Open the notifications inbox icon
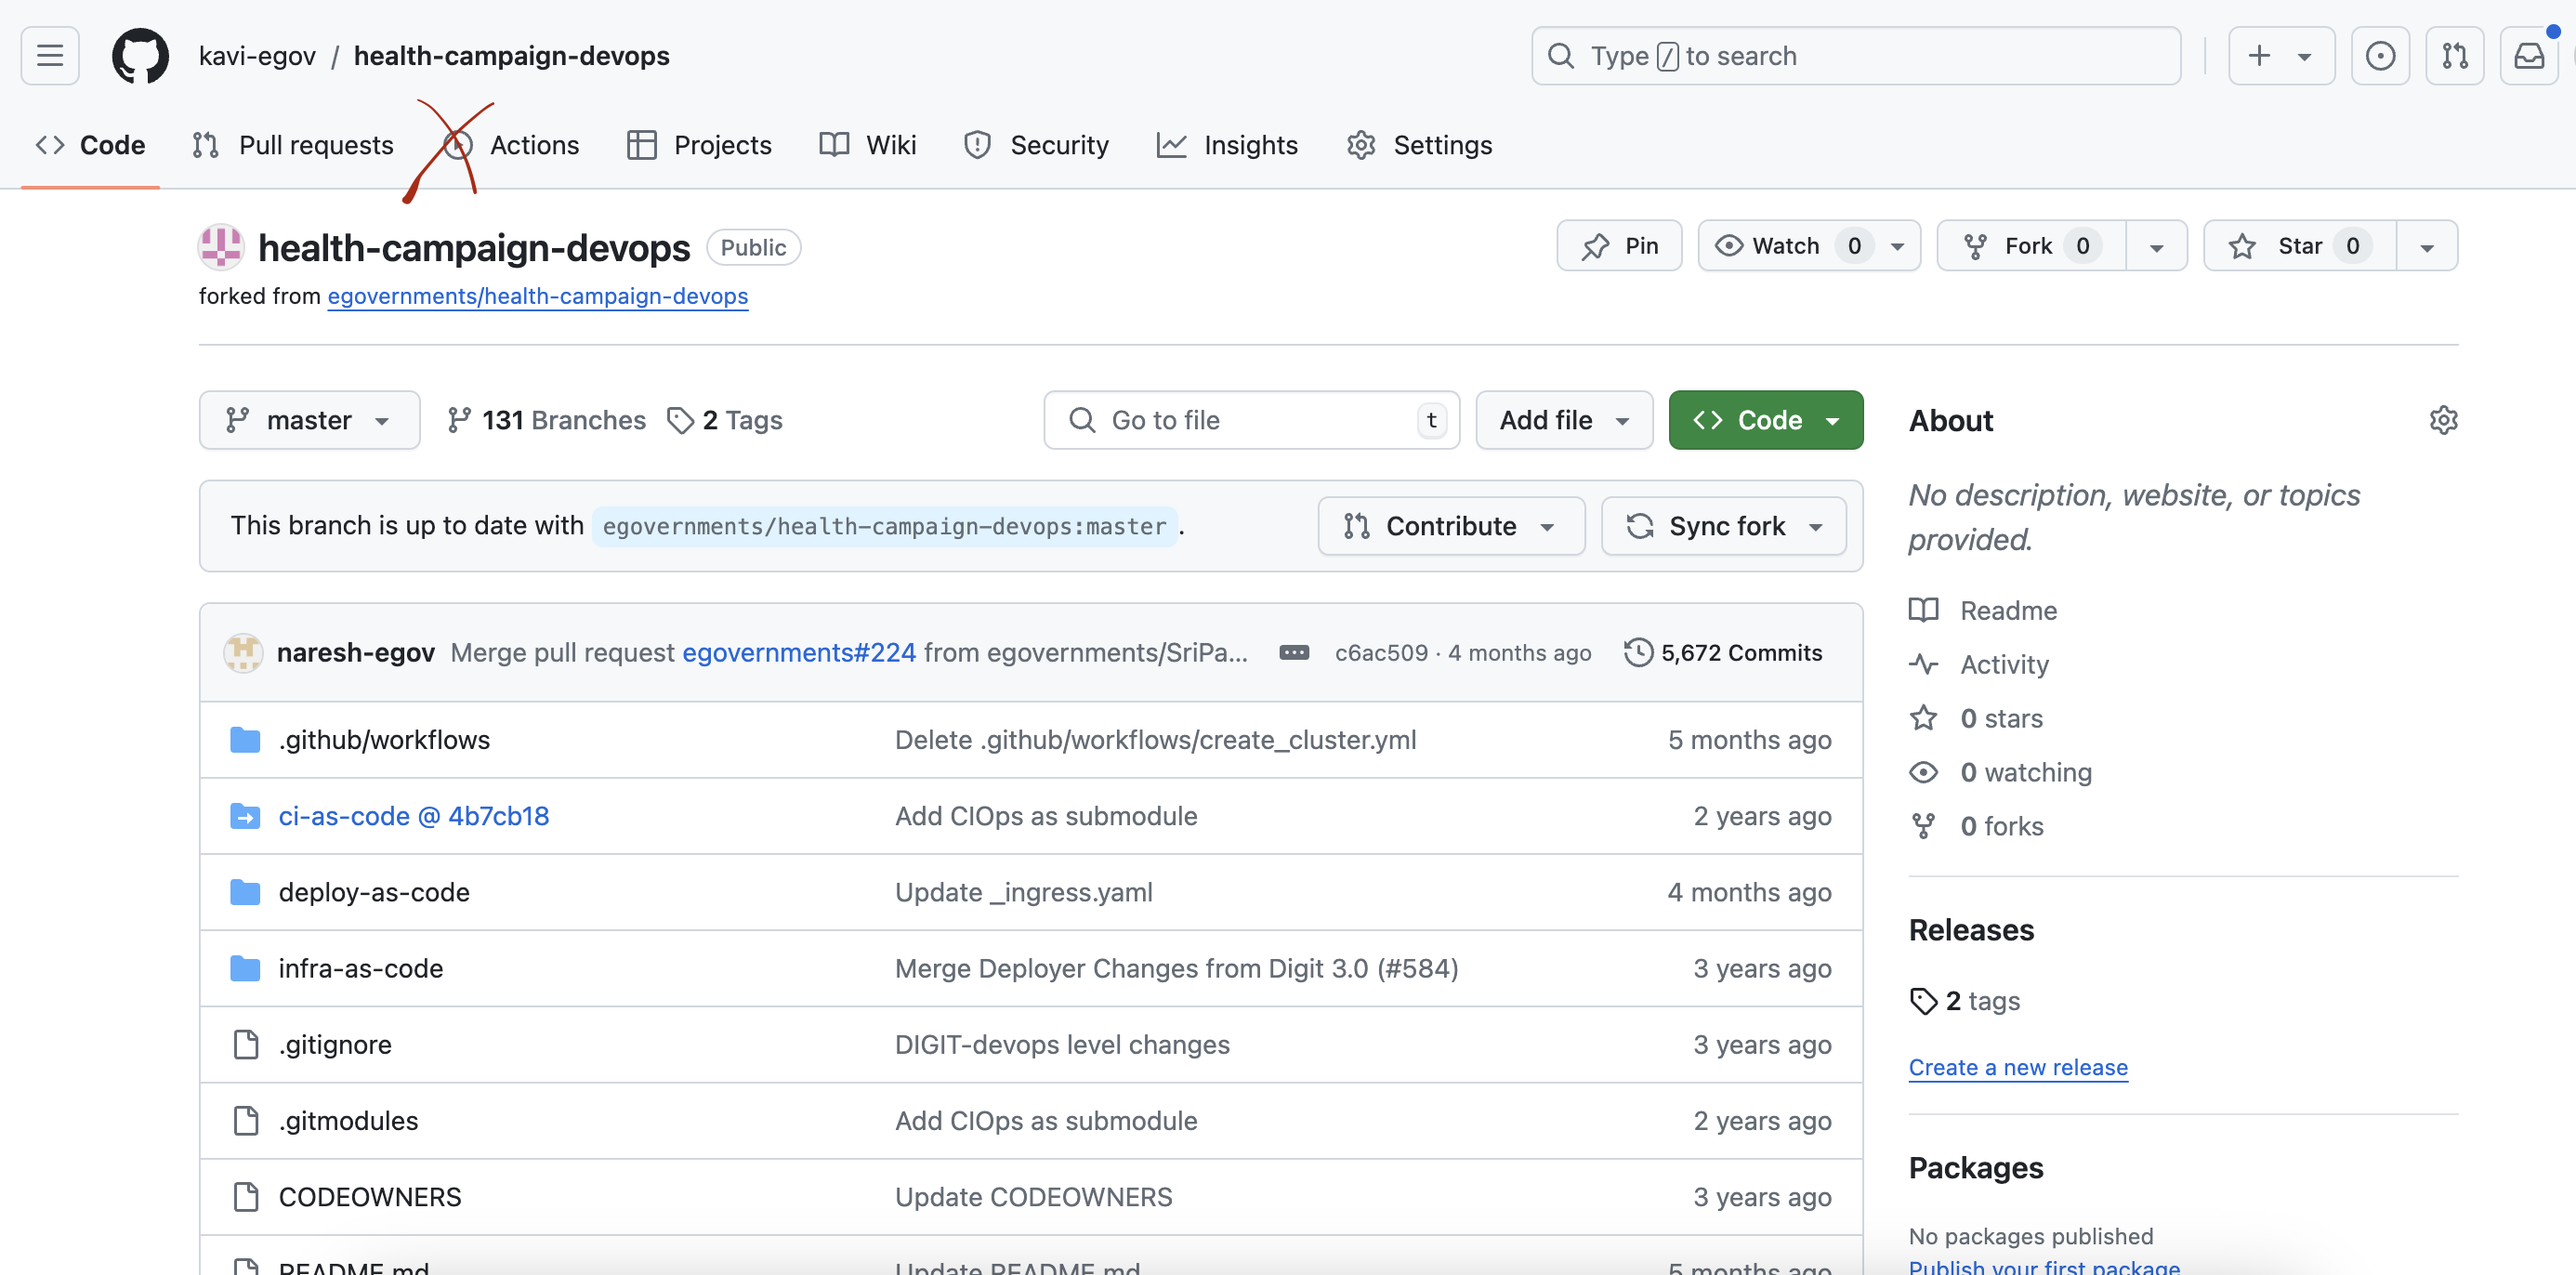The height and width of the screenshot is (1275, 2576). coord(2528,56)
